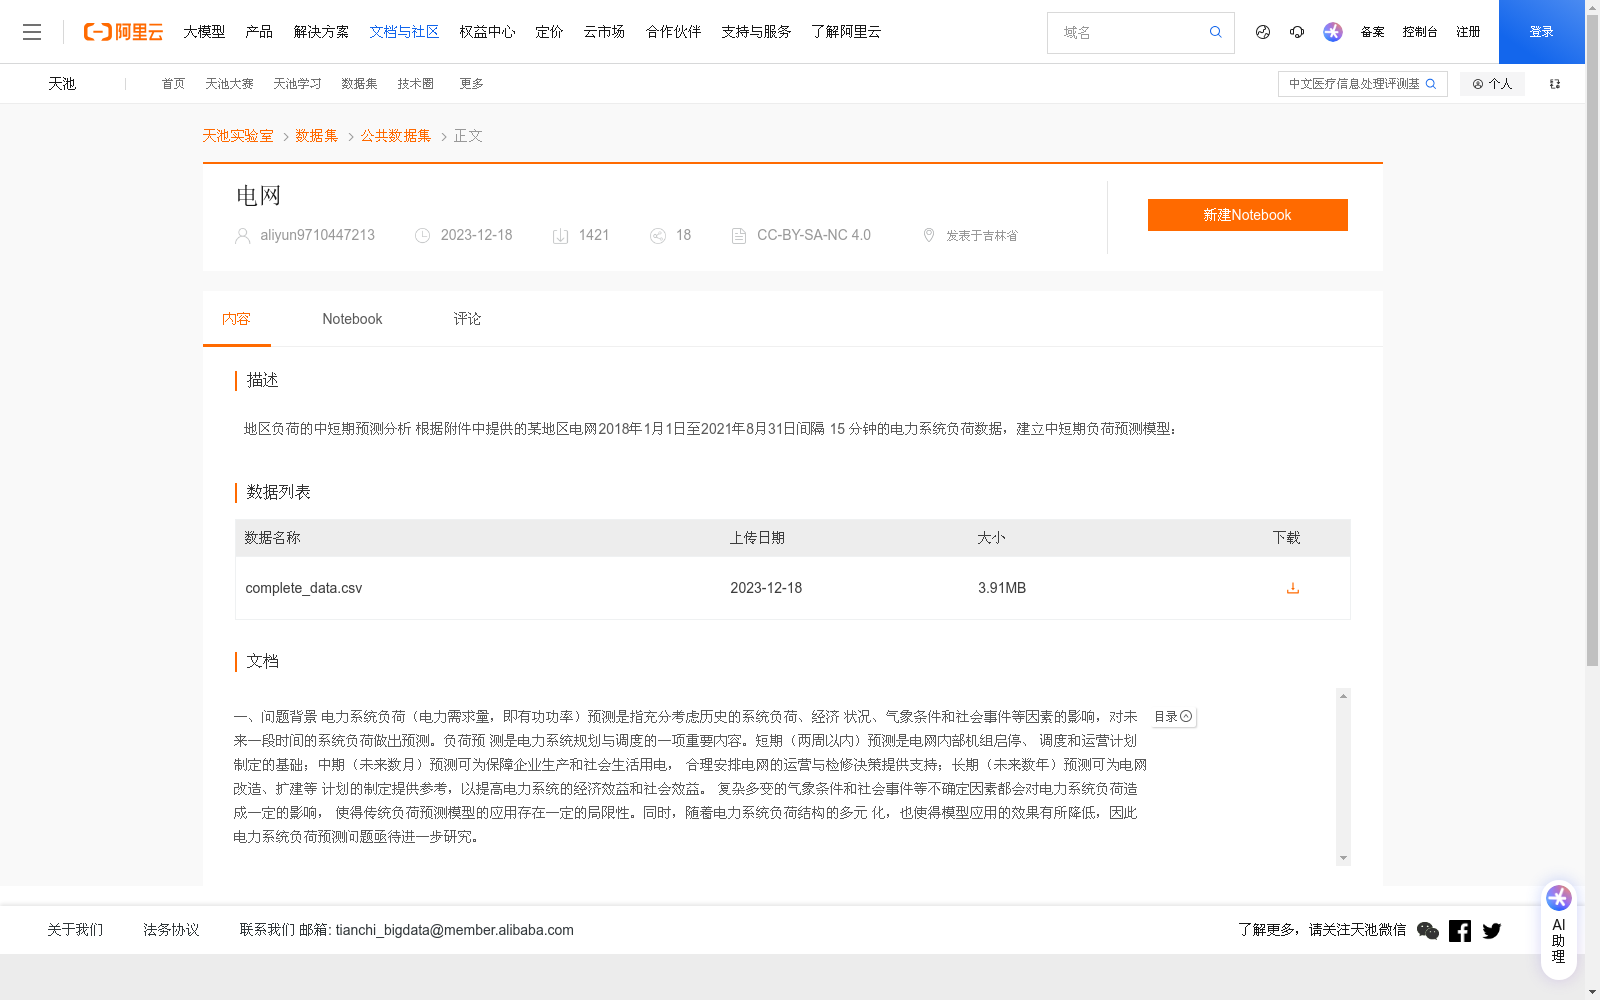Switch to the Notebook tab
The image size is (1600, 1000).
coord(352,318)
